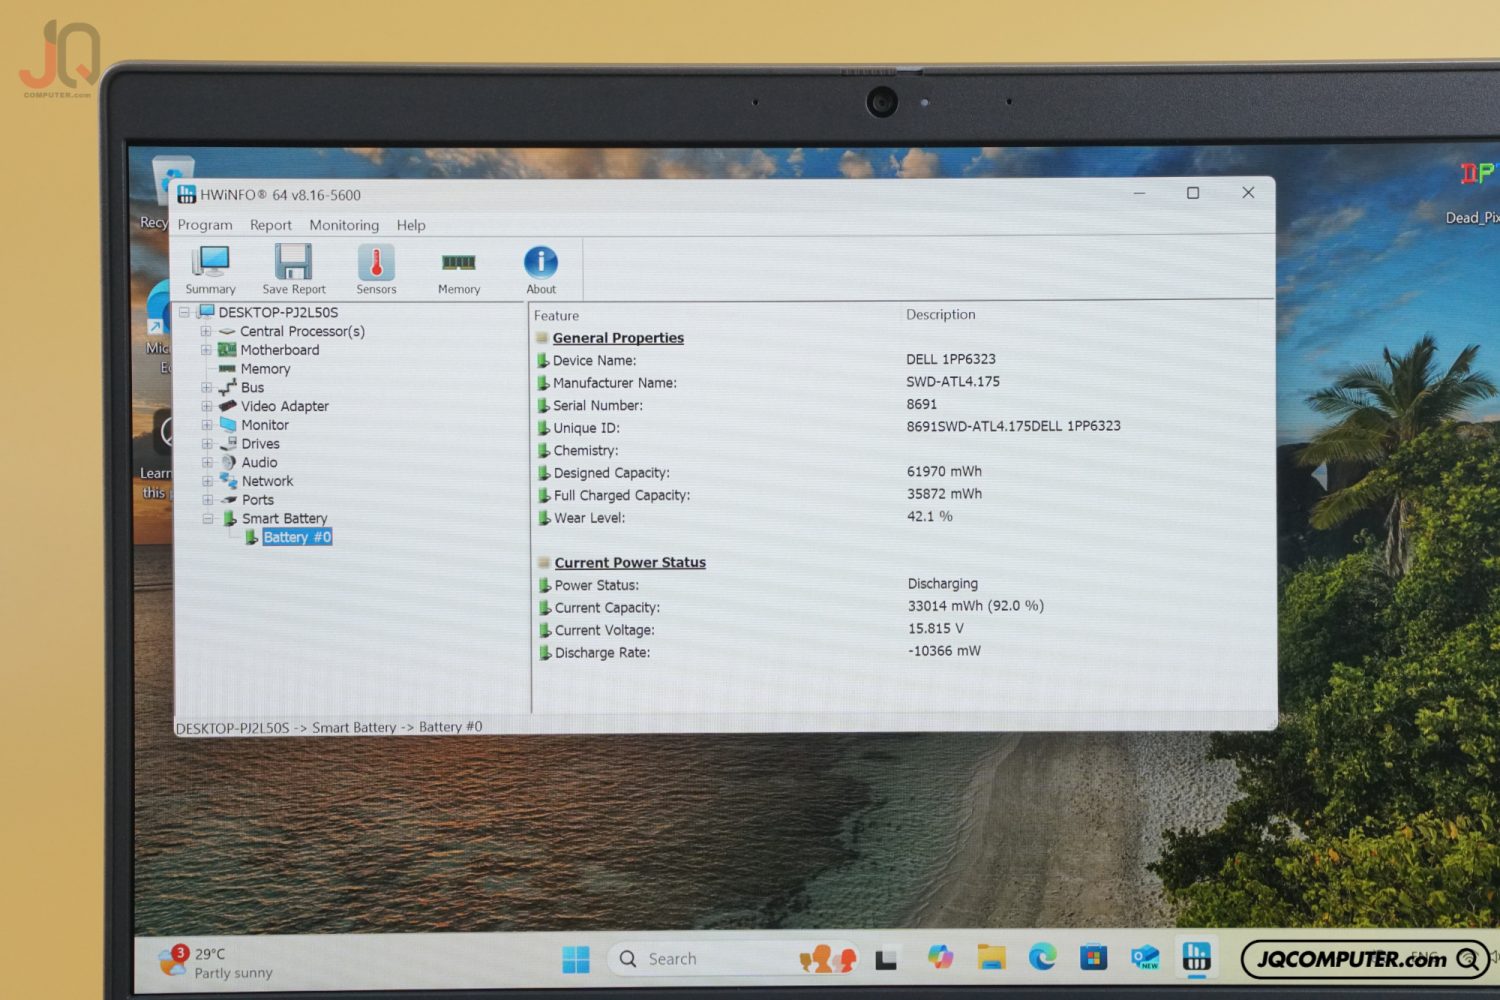
Task: Select the Wear Level: row
Action: 589,518
